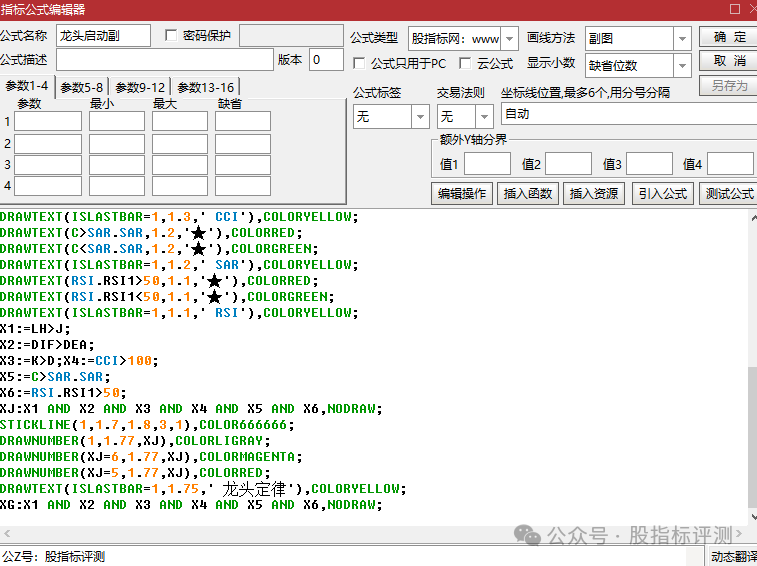Open the 编辑操作 menu button

coord(462,194)
